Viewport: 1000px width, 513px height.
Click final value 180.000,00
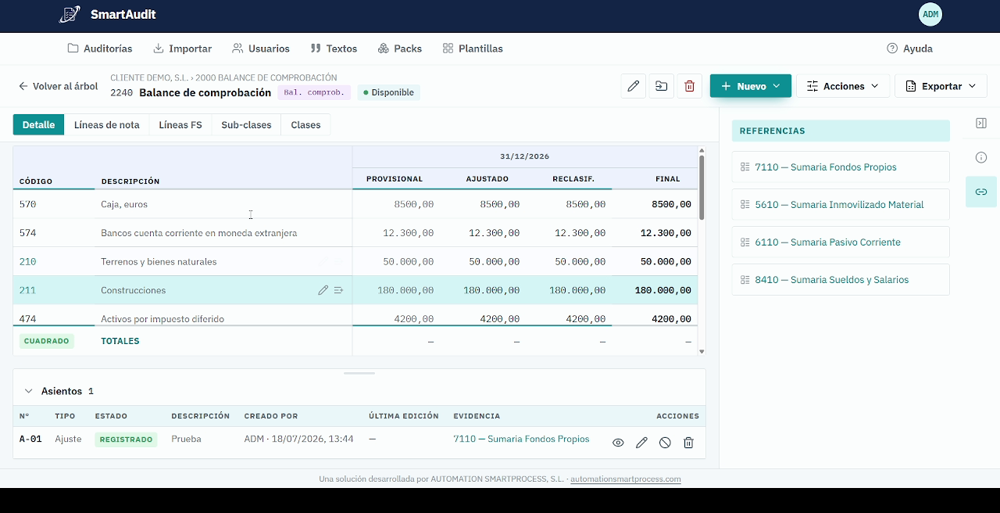coord(663,290)
